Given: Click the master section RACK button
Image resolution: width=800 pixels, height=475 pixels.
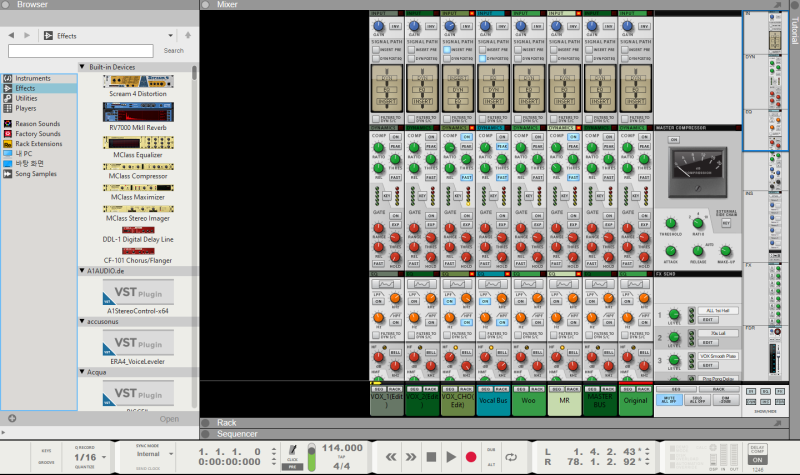Looking at the screenshot, I should coord(718,389).
